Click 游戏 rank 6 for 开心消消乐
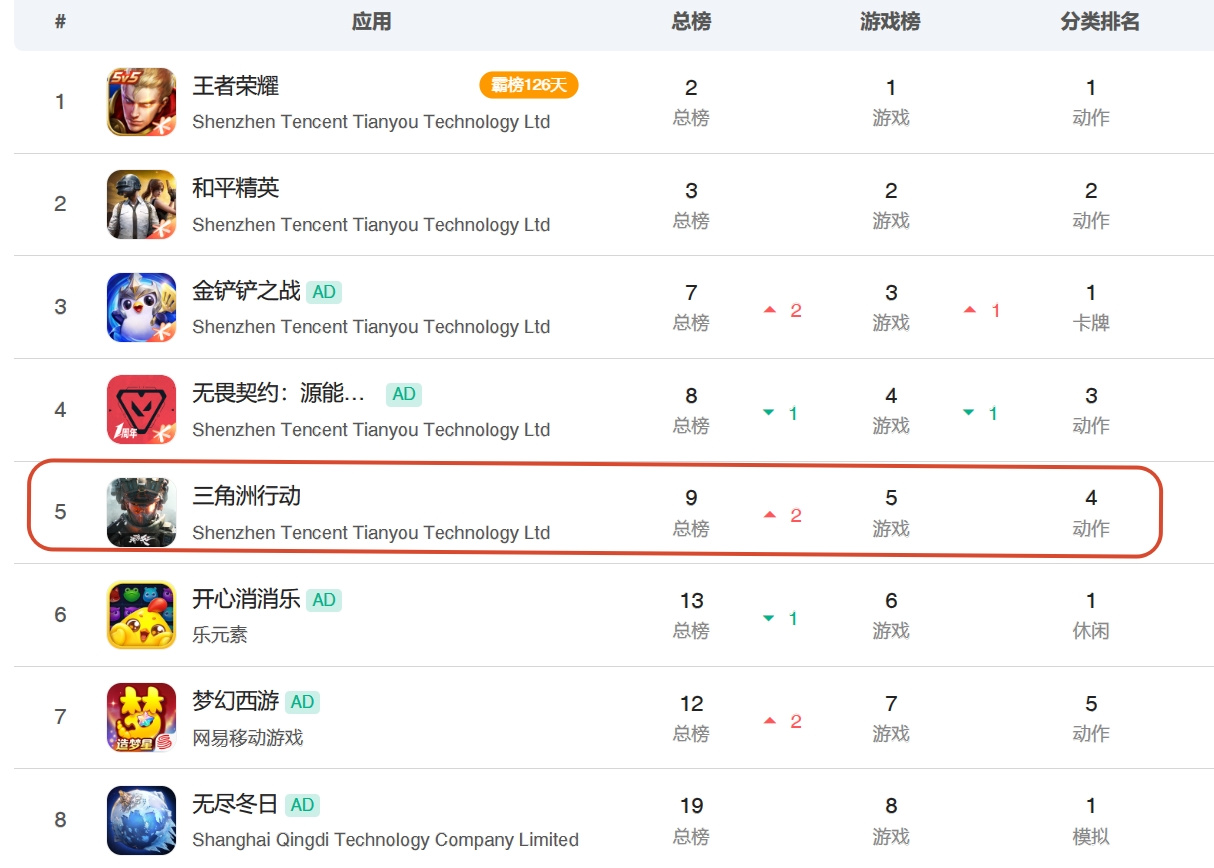The image size is (1214, 868). click(x=891, y=615)
